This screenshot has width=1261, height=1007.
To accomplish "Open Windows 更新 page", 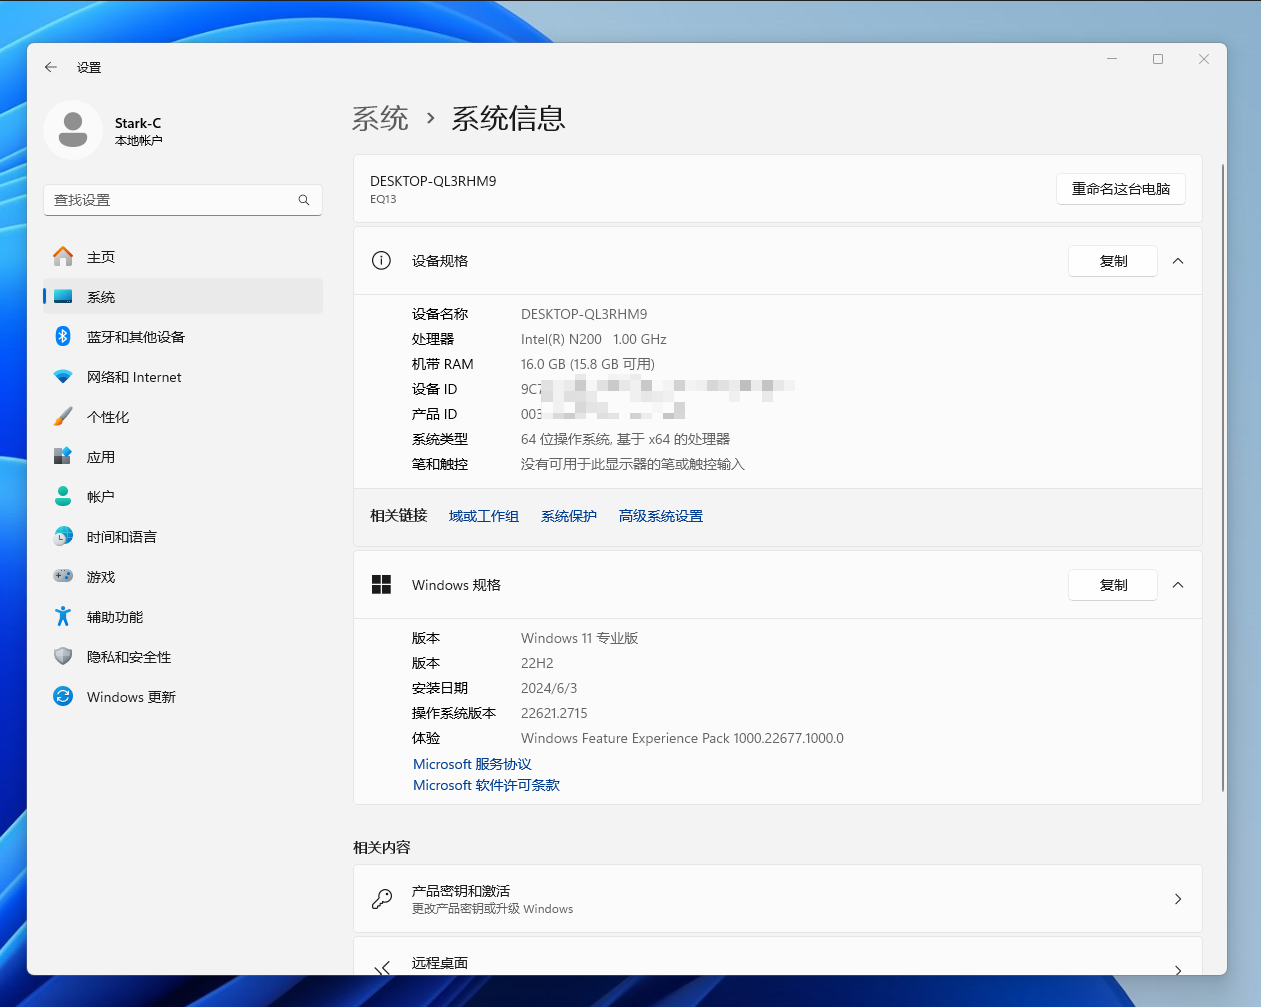I will pyautogui.click(x=183, y=697).
